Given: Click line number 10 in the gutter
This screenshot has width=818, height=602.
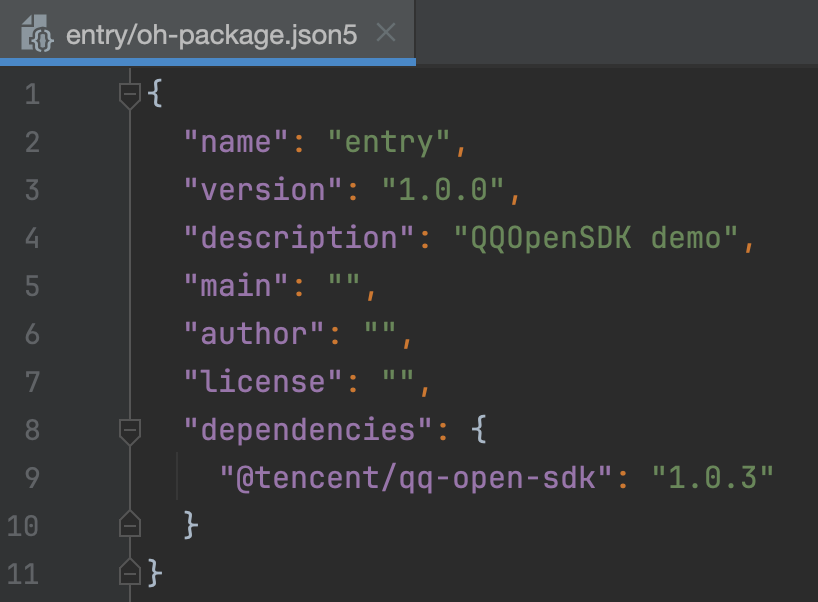Looking at the screenshot, I should click(x=23, y=526).
